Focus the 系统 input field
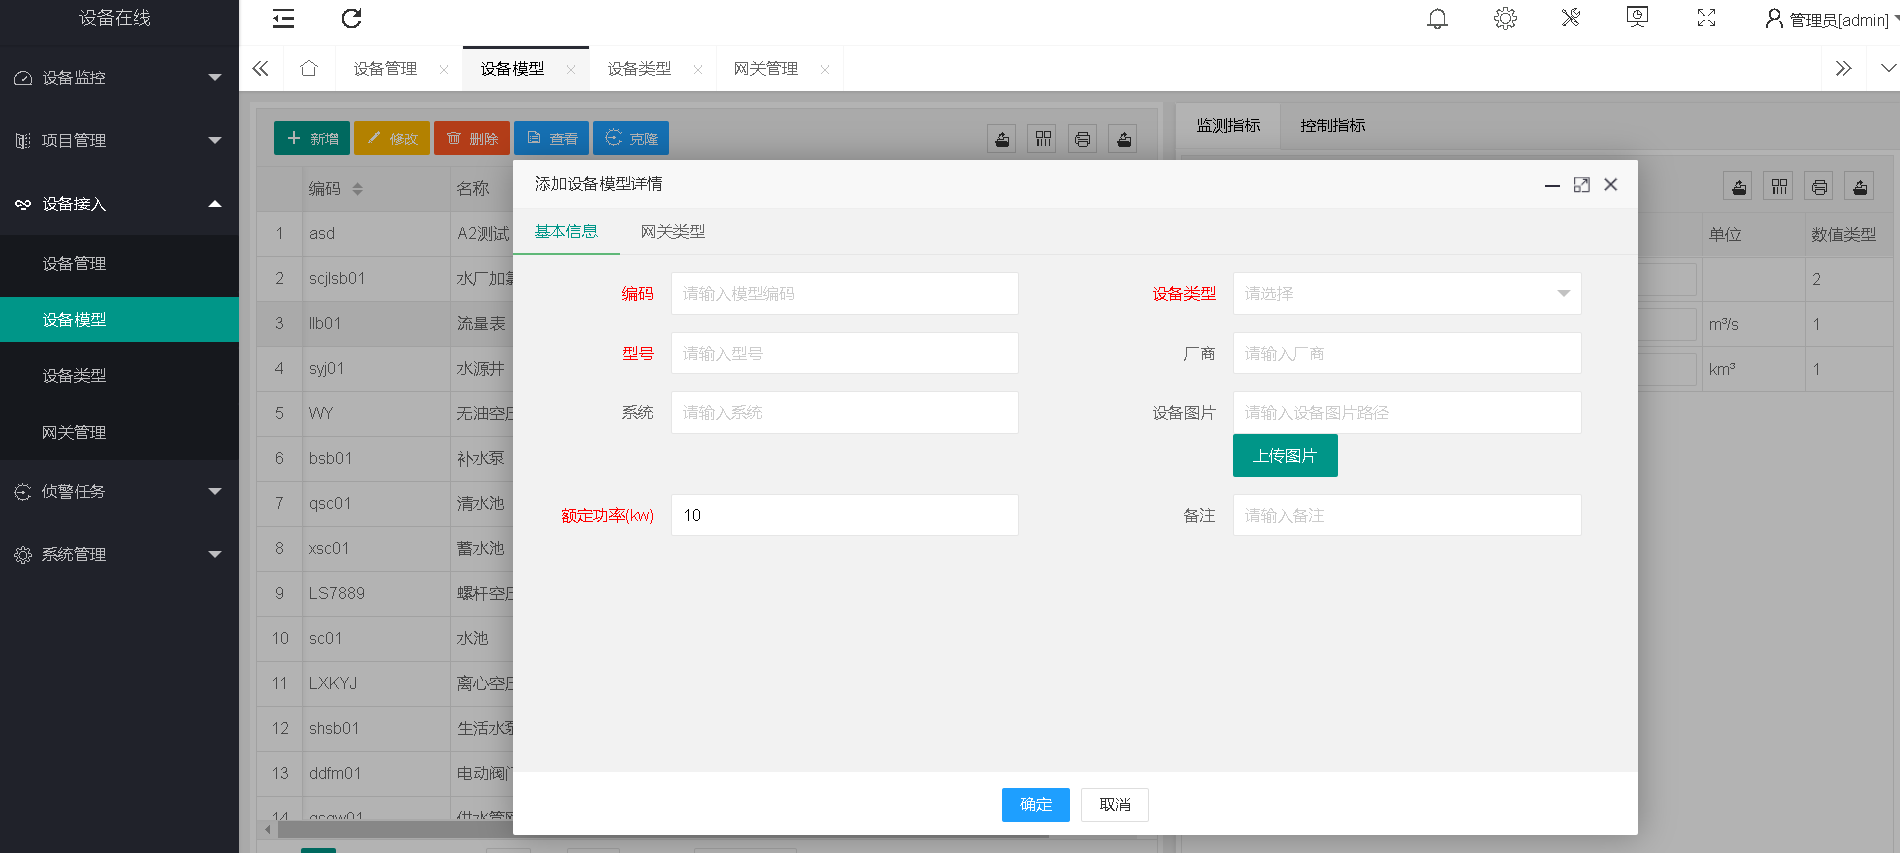Screen dimensions: 1900x853 [x=845, y=412]
